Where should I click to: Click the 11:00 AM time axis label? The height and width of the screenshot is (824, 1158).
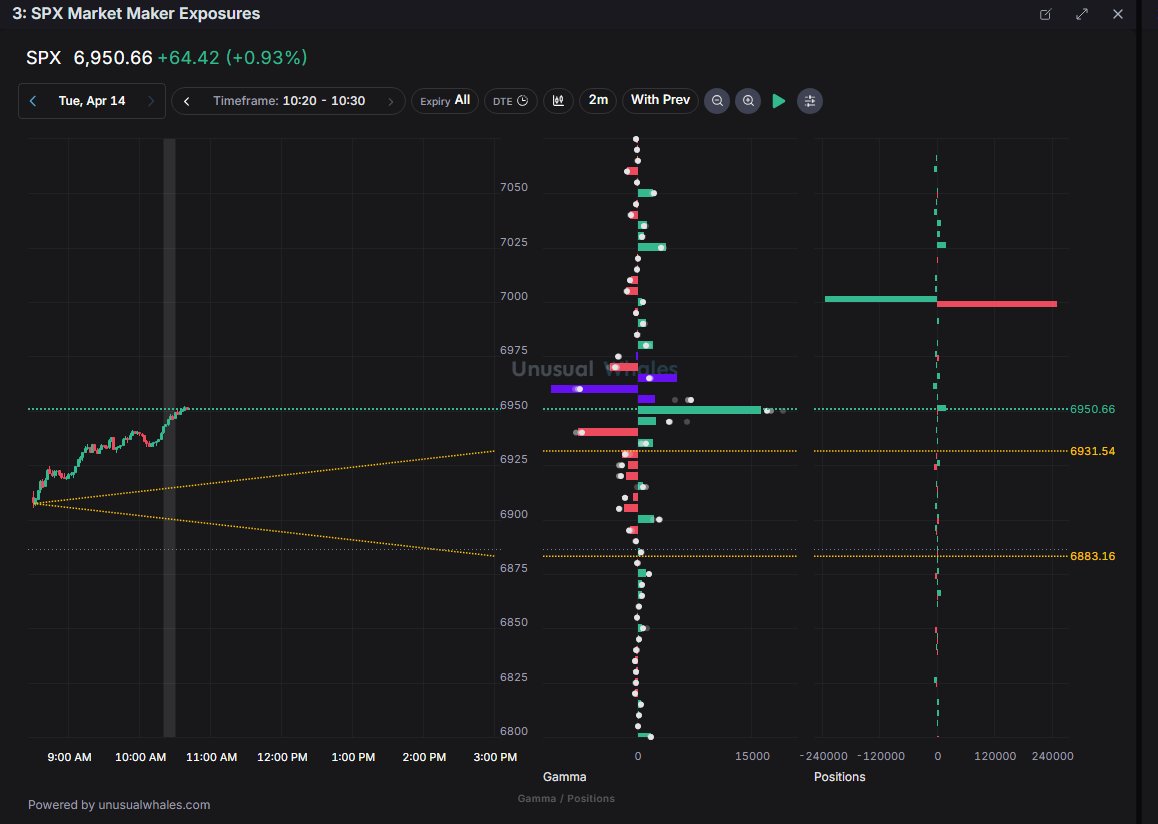(x=211, y=758)
